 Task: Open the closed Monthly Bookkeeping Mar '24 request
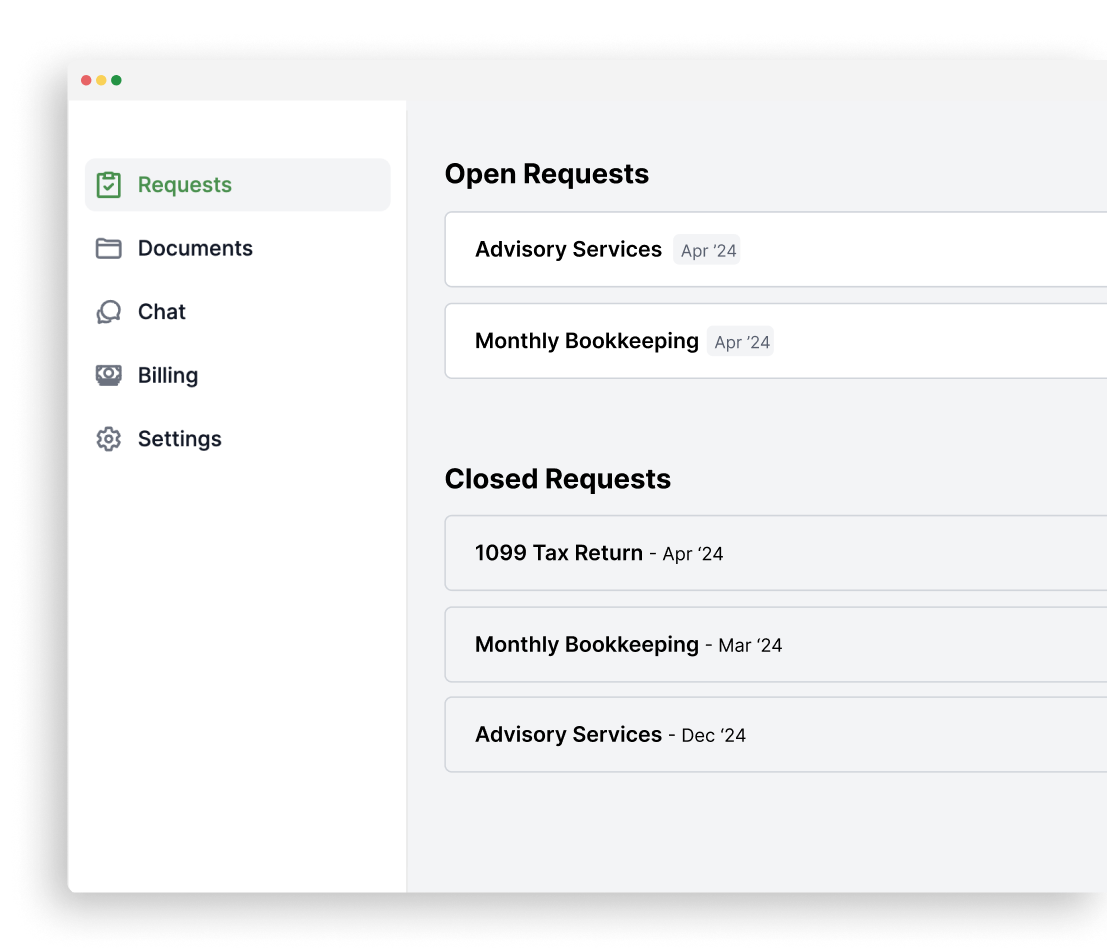coord(776,645)
